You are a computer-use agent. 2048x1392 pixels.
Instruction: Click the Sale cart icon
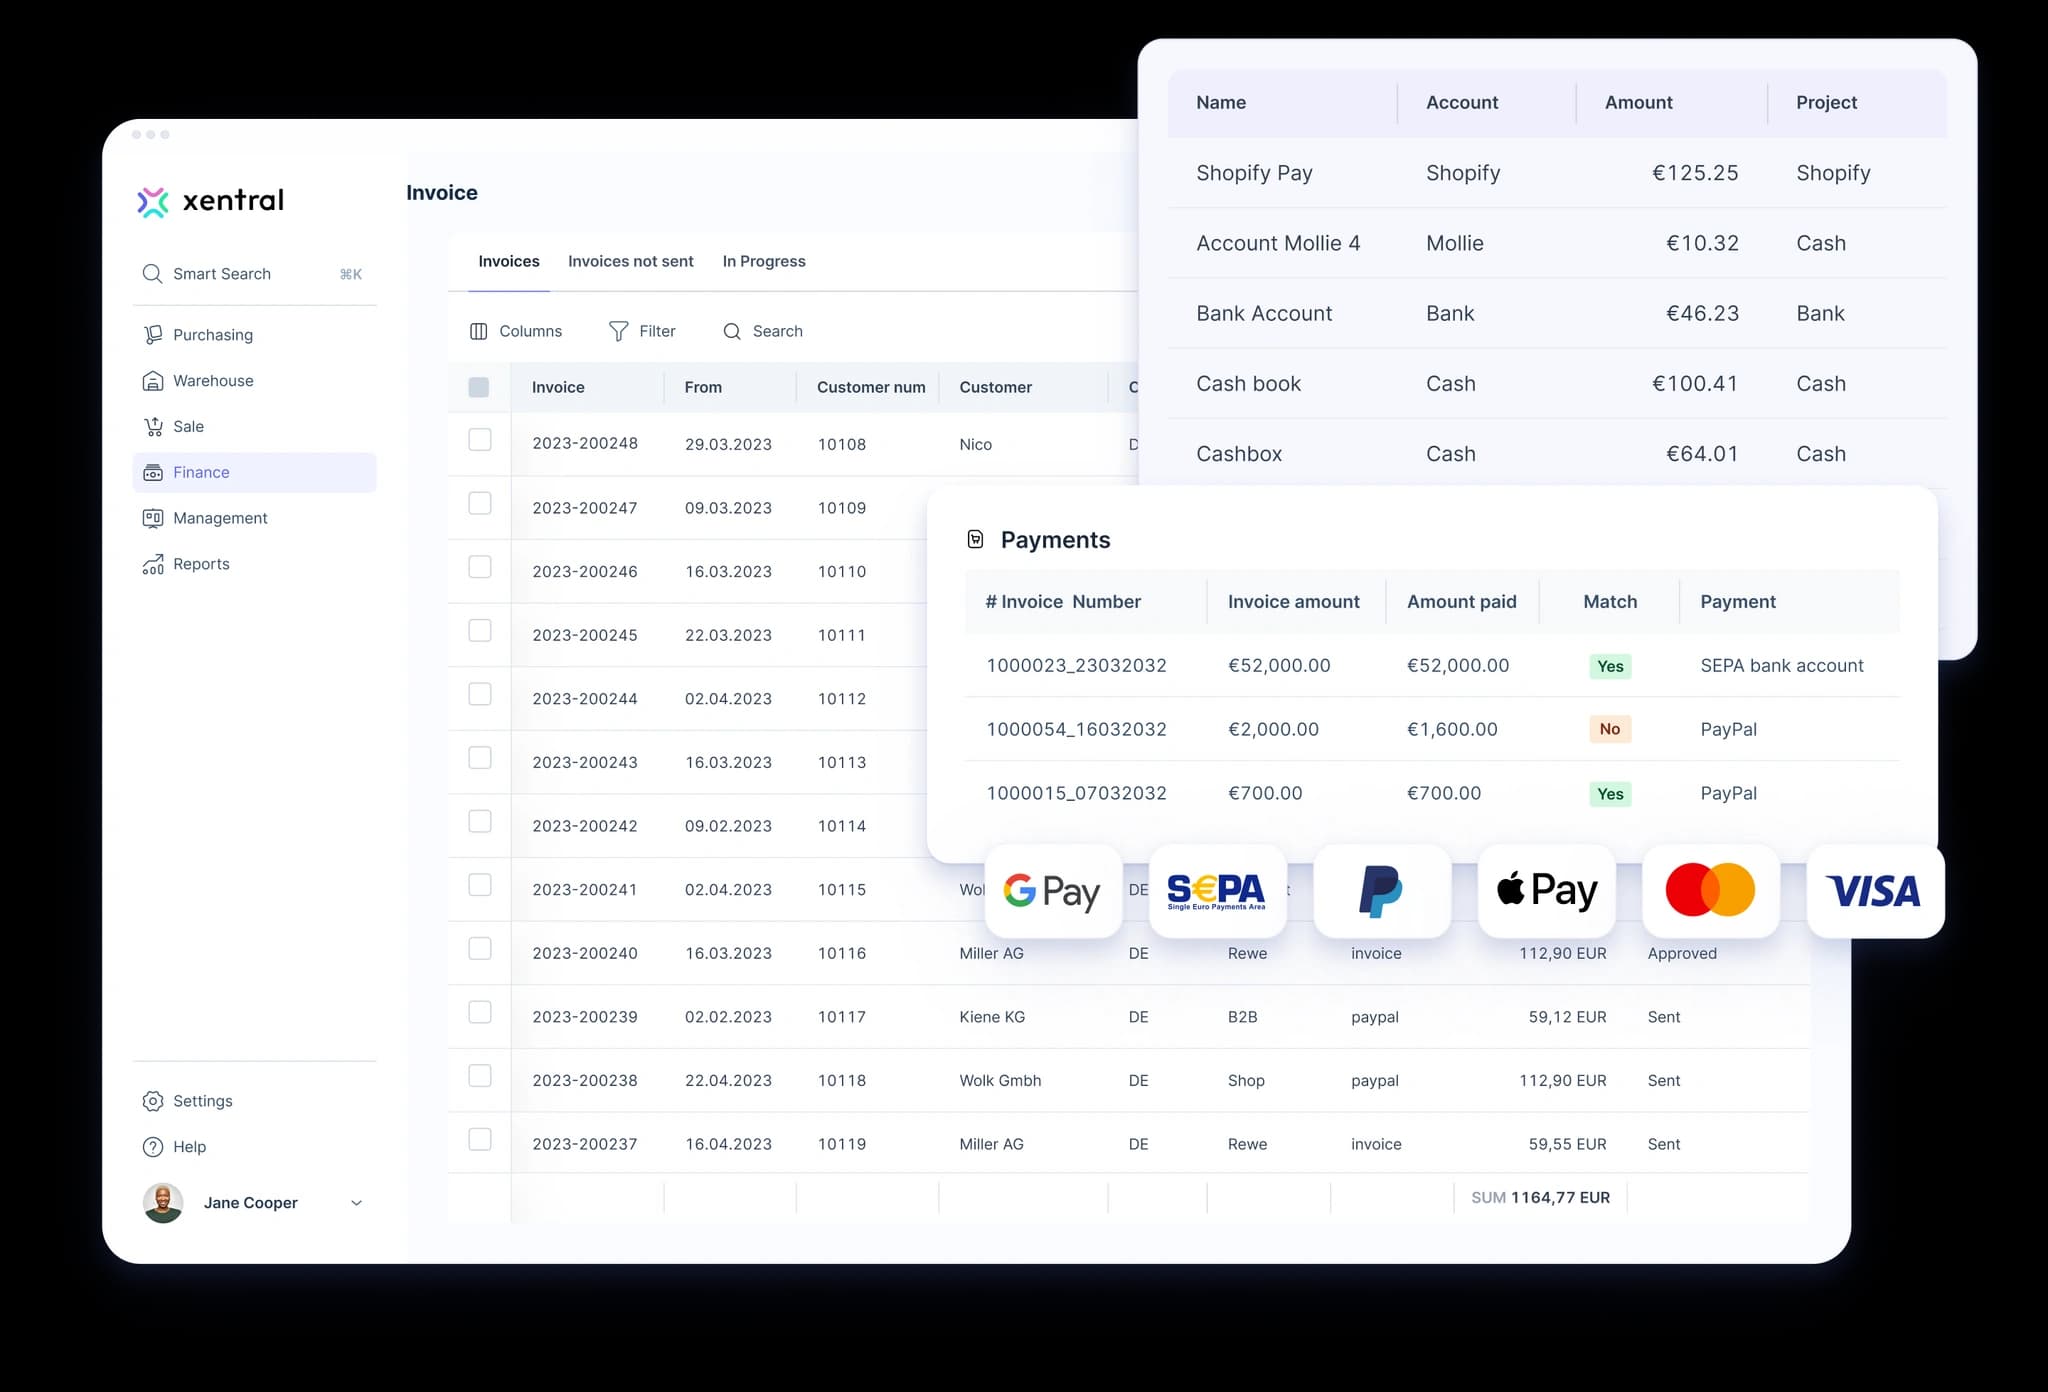click(x=153, y=427)
